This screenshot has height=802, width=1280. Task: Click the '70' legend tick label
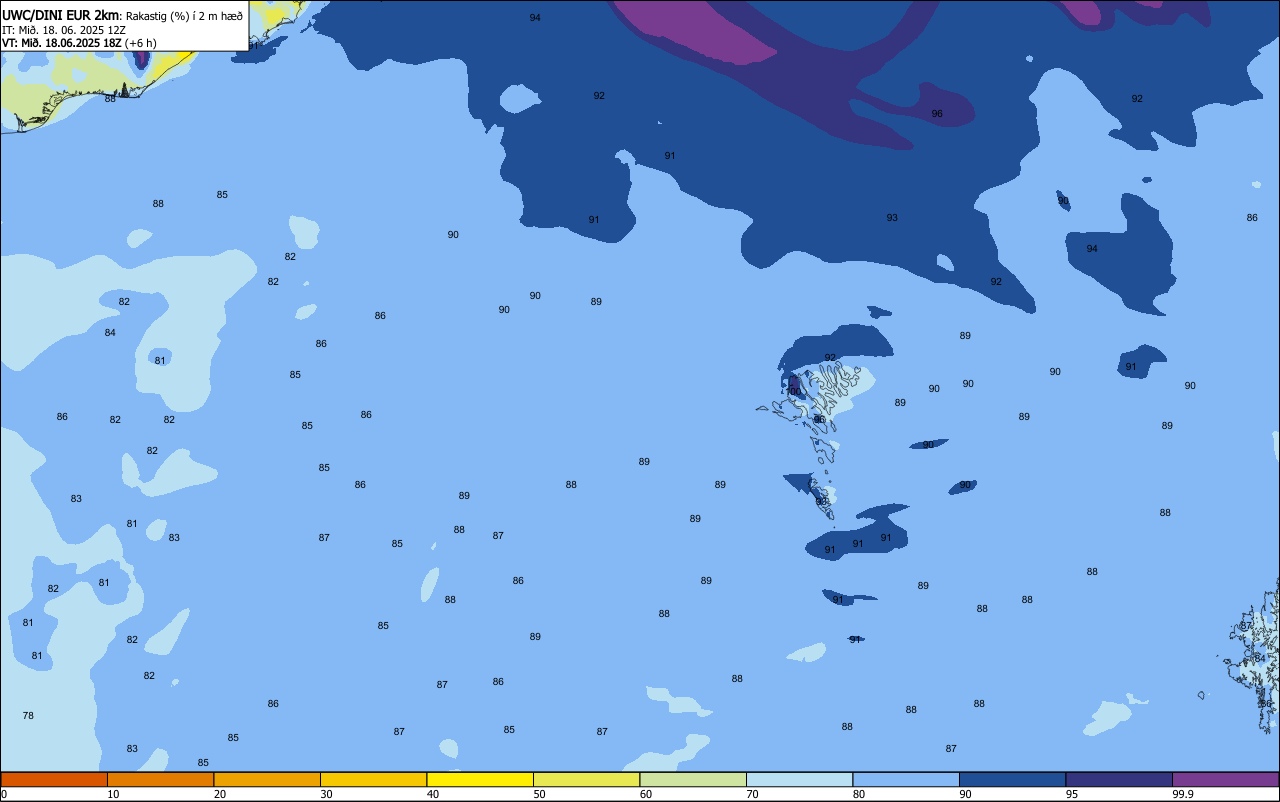[753, 794]
